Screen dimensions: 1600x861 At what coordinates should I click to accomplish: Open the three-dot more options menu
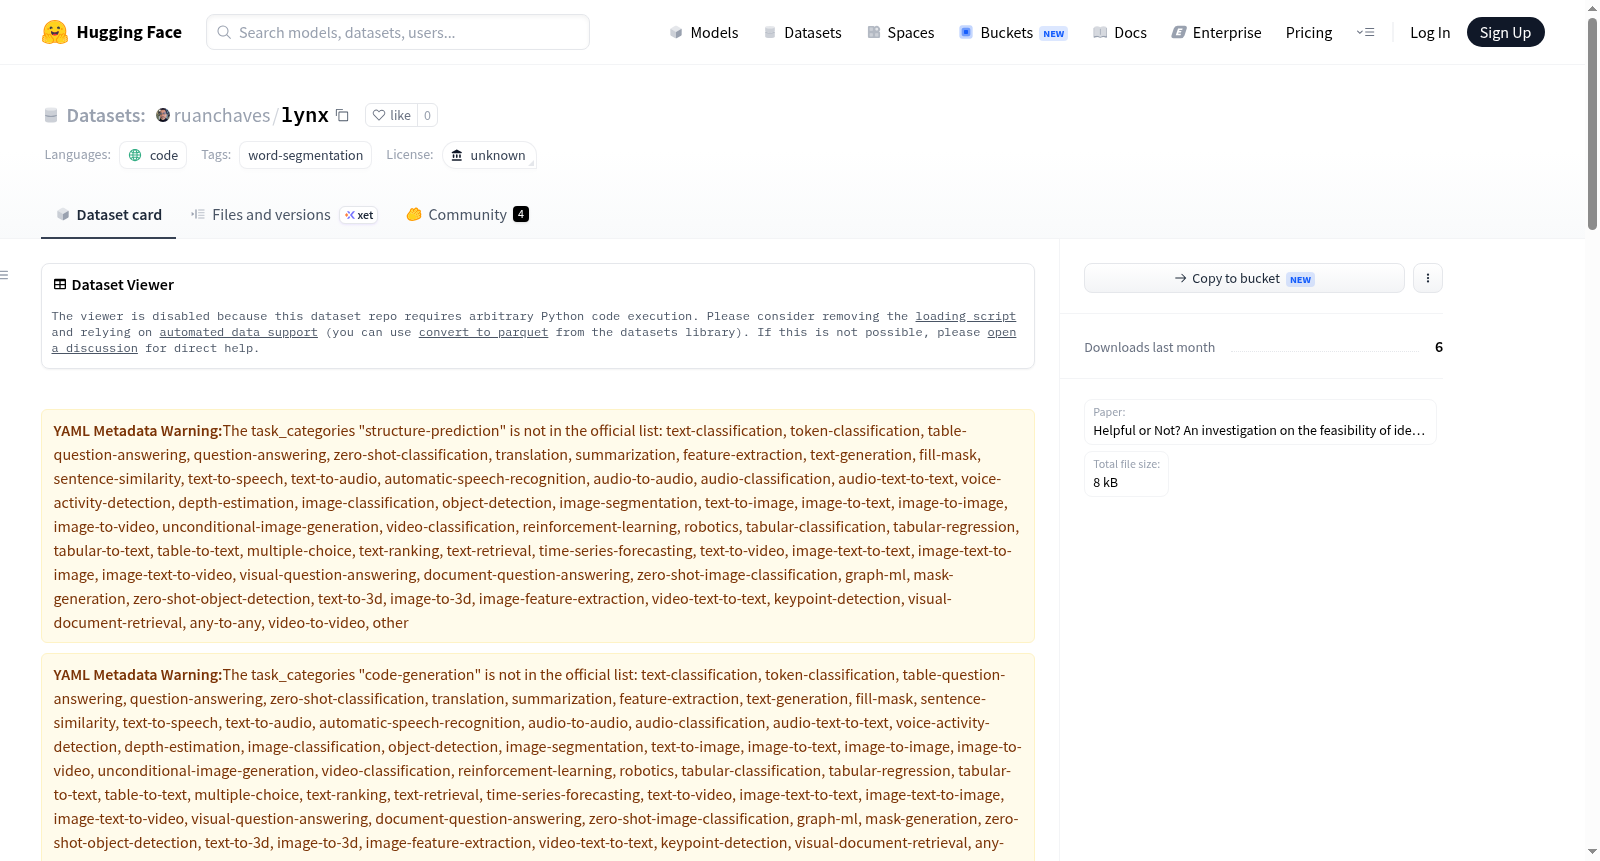[1428, 278]
